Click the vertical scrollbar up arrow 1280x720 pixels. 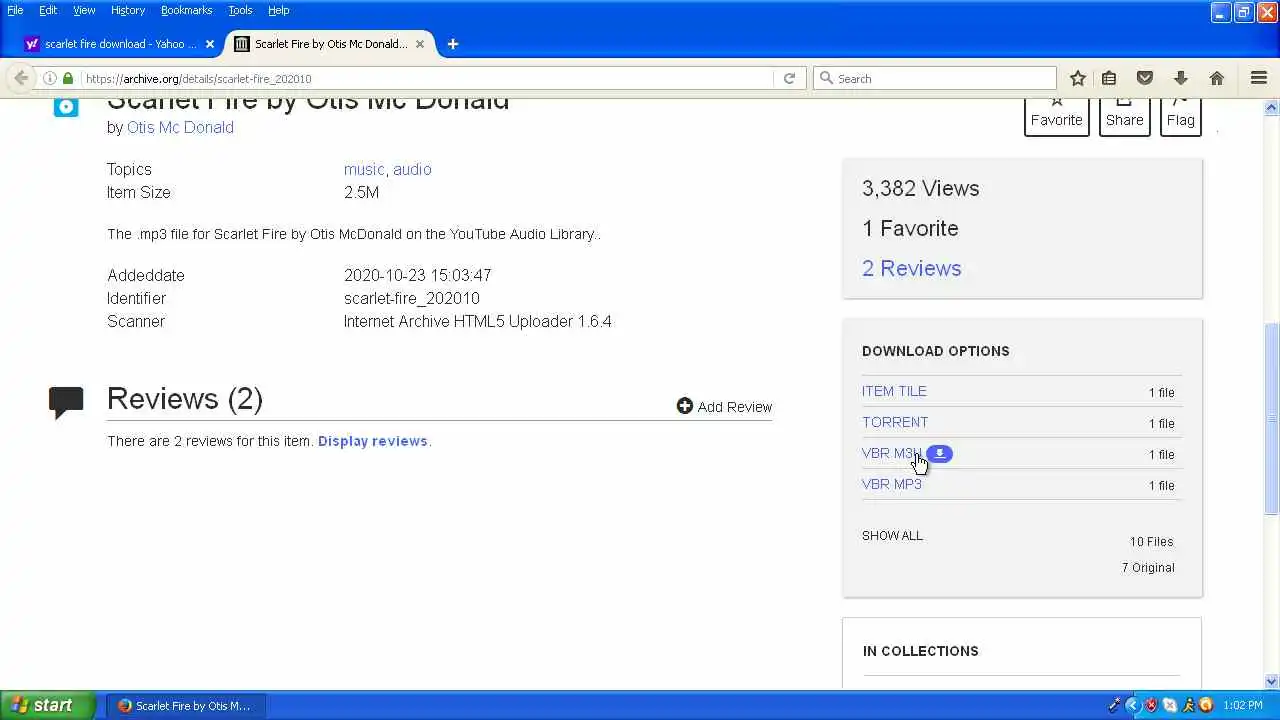[1272, 107]
